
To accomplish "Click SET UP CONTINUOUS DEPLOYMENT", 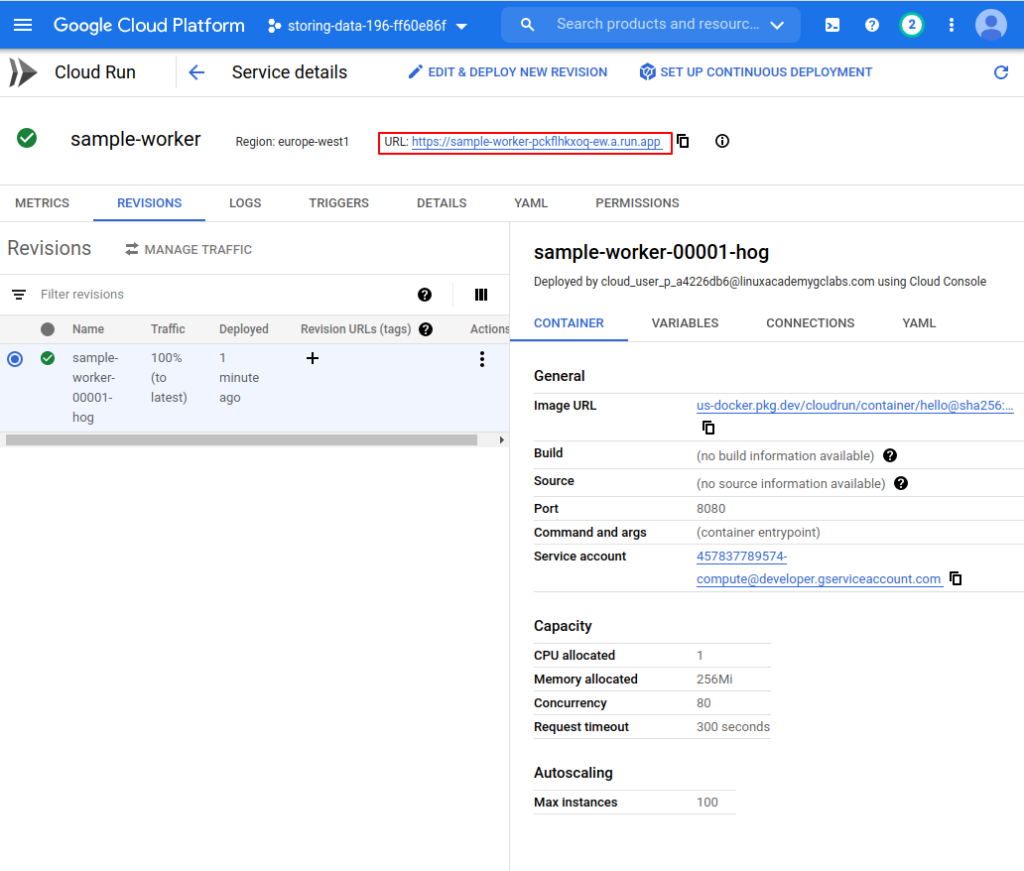I will [756, 72].
